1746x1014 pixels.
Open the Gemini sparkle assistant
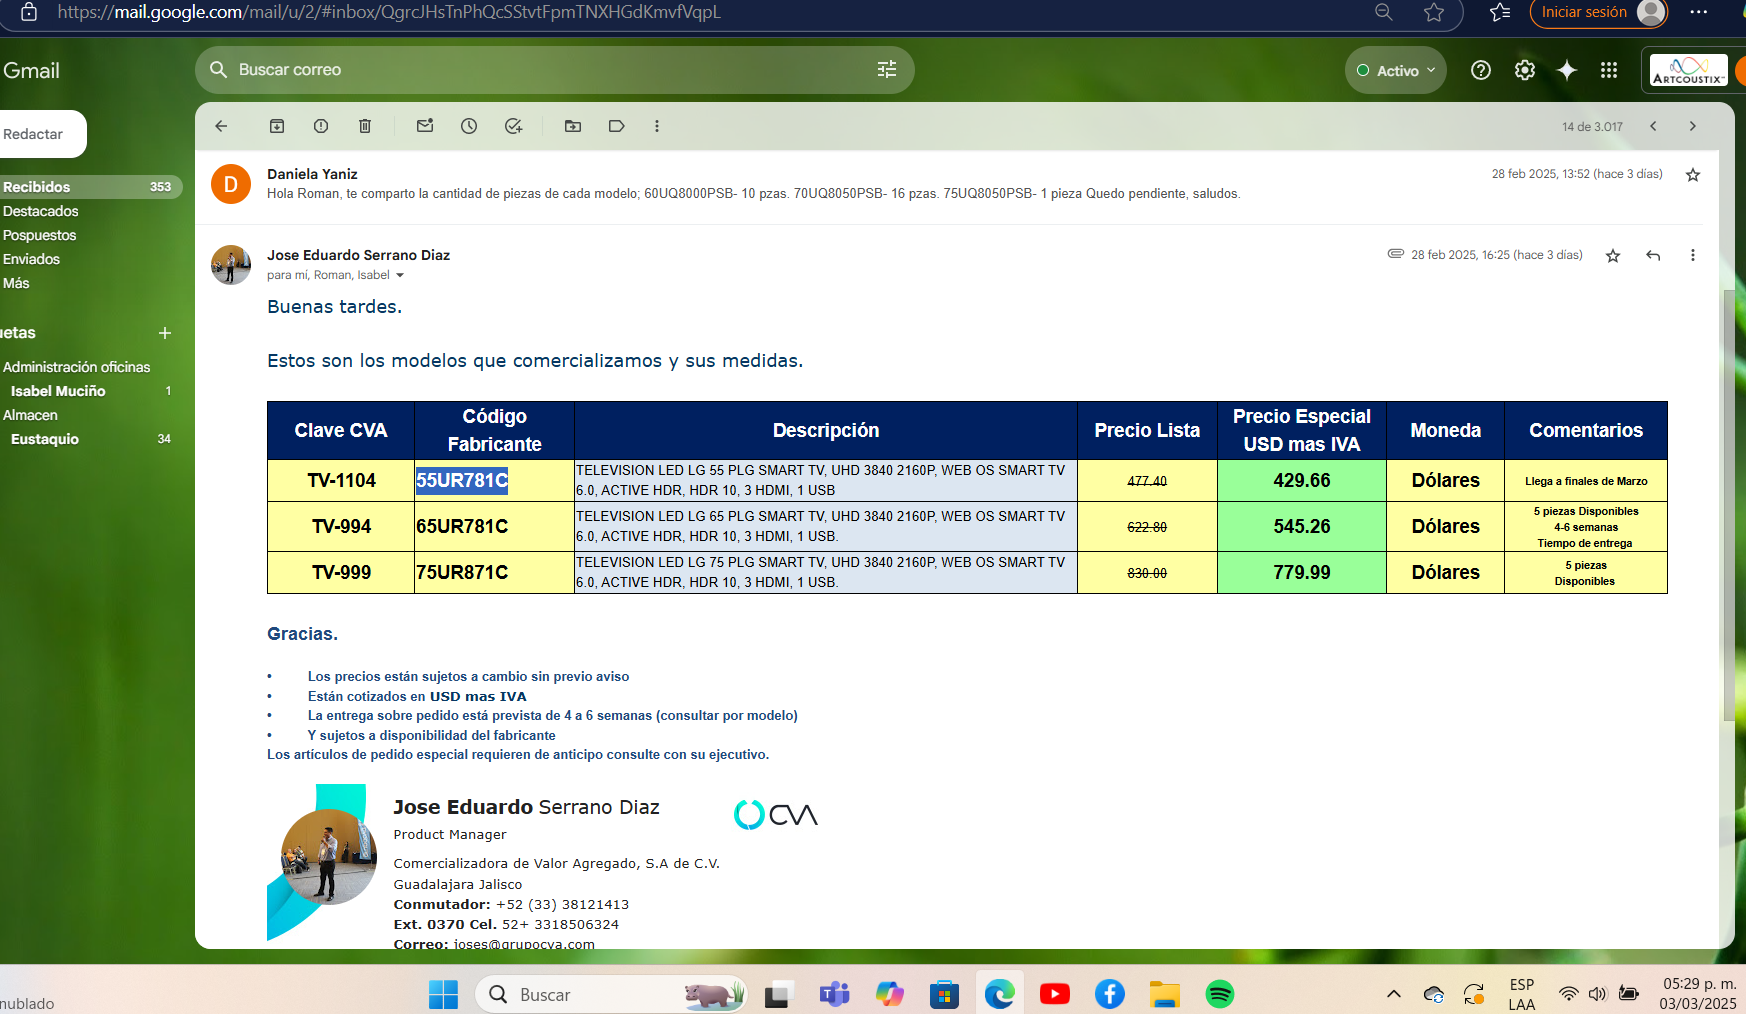point(1567,70)
